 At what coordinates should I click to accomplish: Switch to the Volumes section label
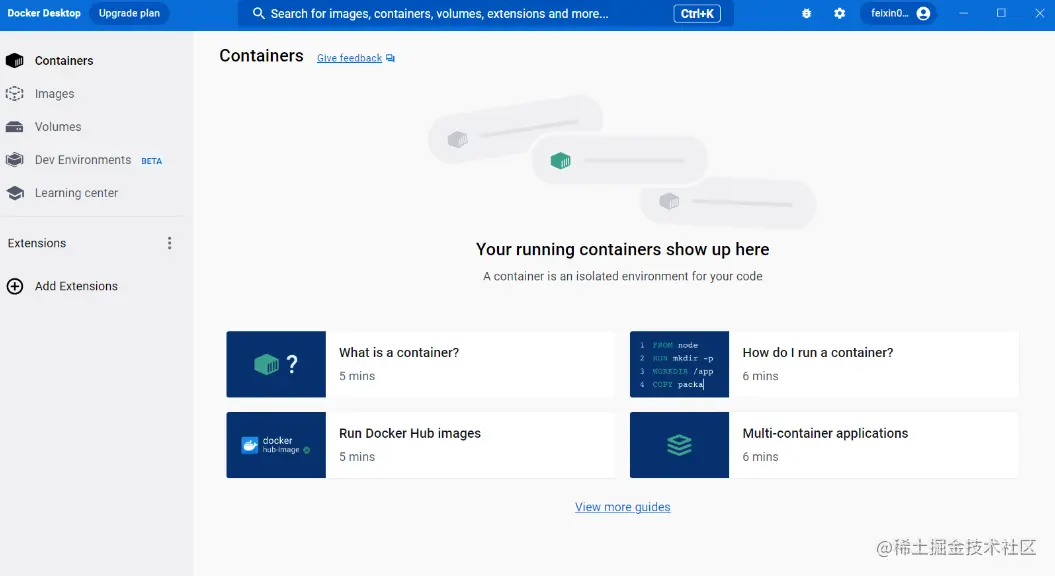tap(58, 127)
